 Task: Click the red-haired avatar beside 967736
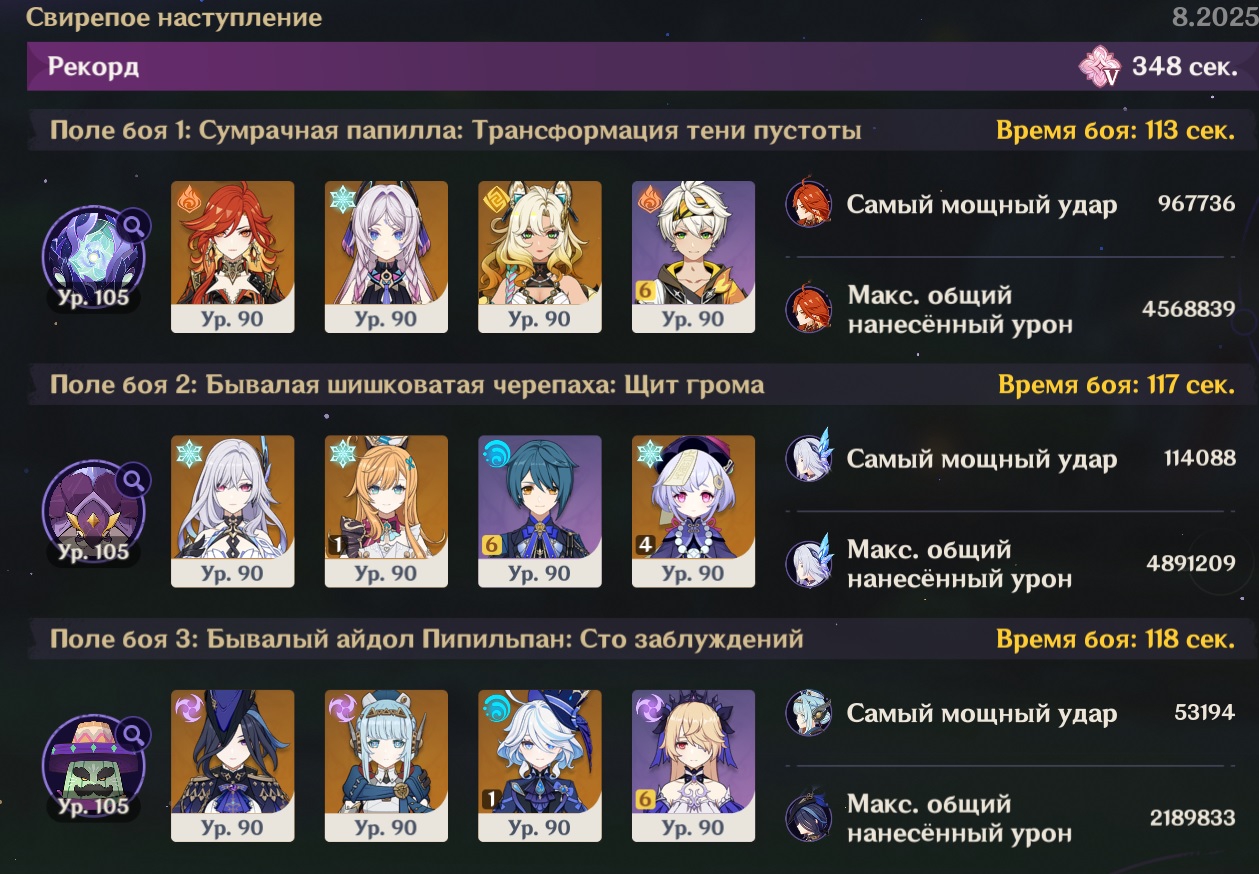click(808, 205)
